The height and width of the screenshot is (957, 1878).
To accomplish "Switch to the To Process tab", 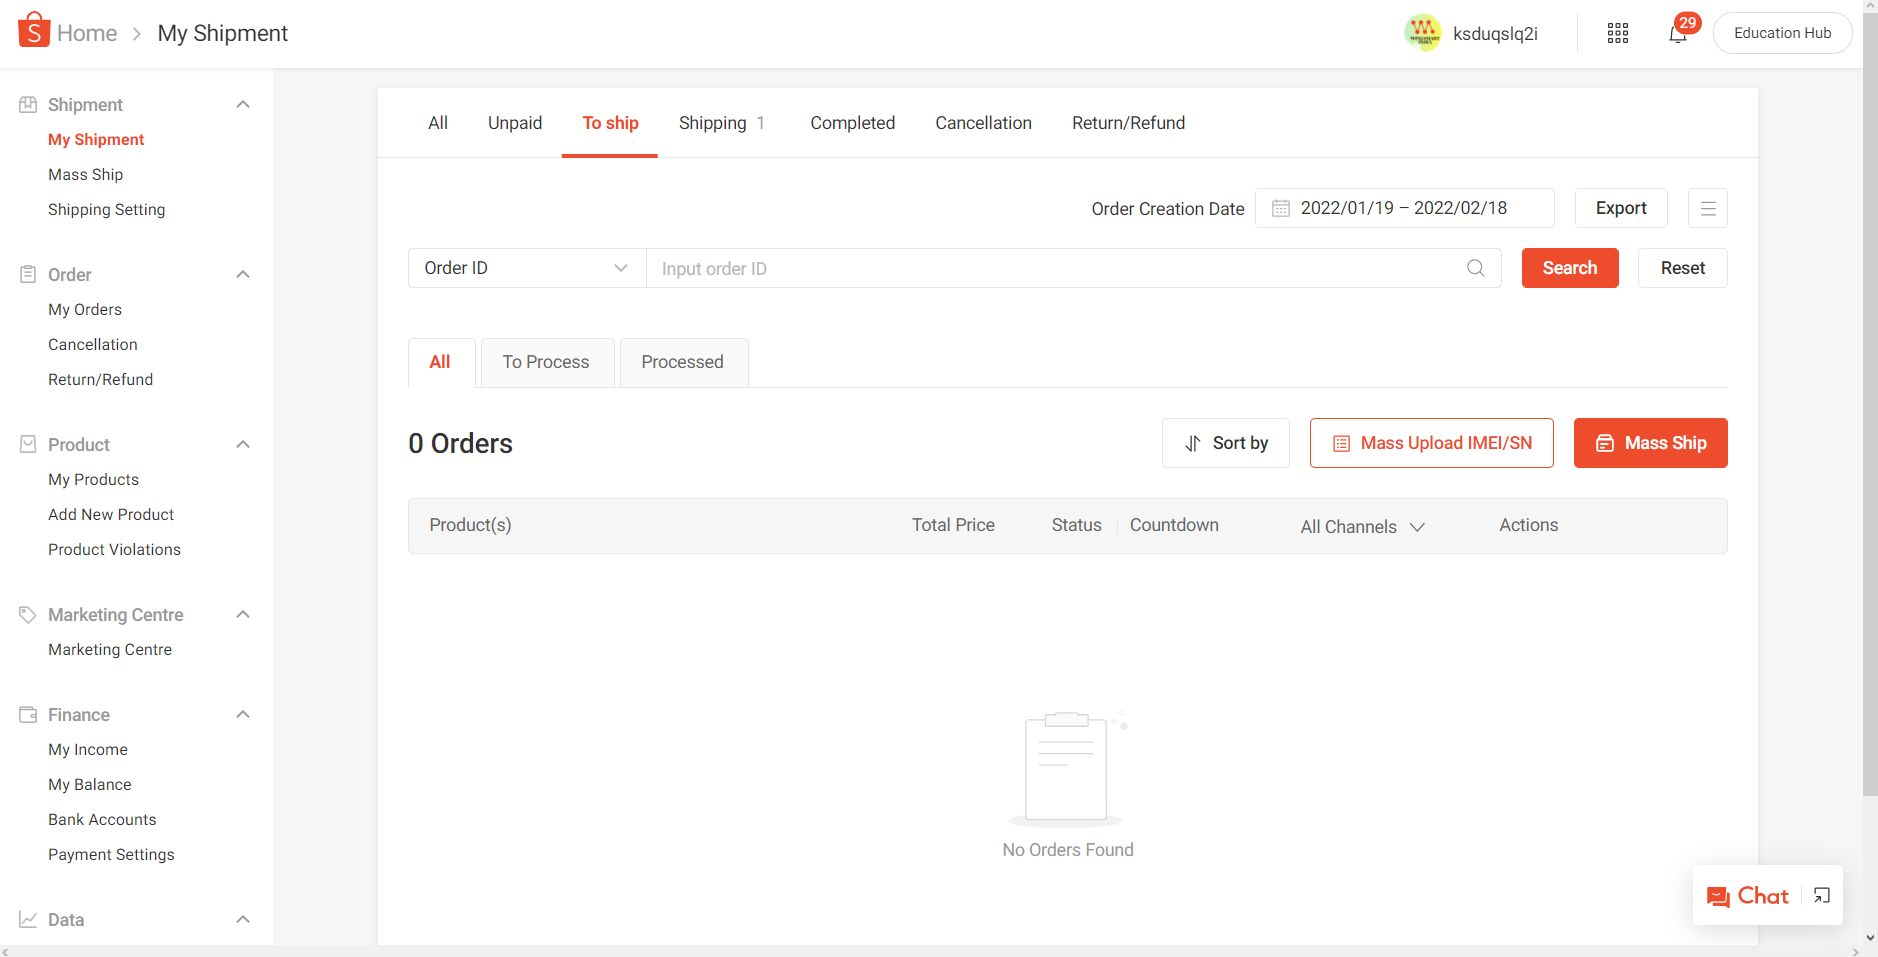I will 546,362.
